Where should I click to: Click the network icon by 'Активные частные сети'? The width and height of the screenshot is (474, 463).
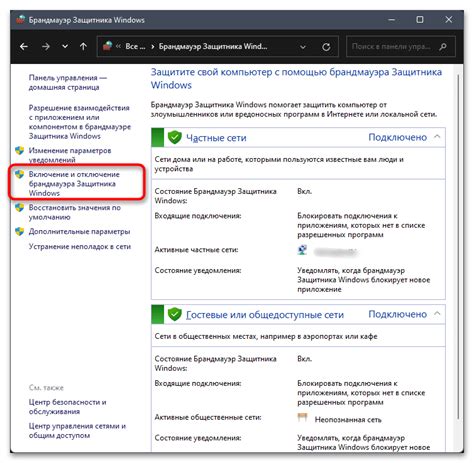point(302,250)
